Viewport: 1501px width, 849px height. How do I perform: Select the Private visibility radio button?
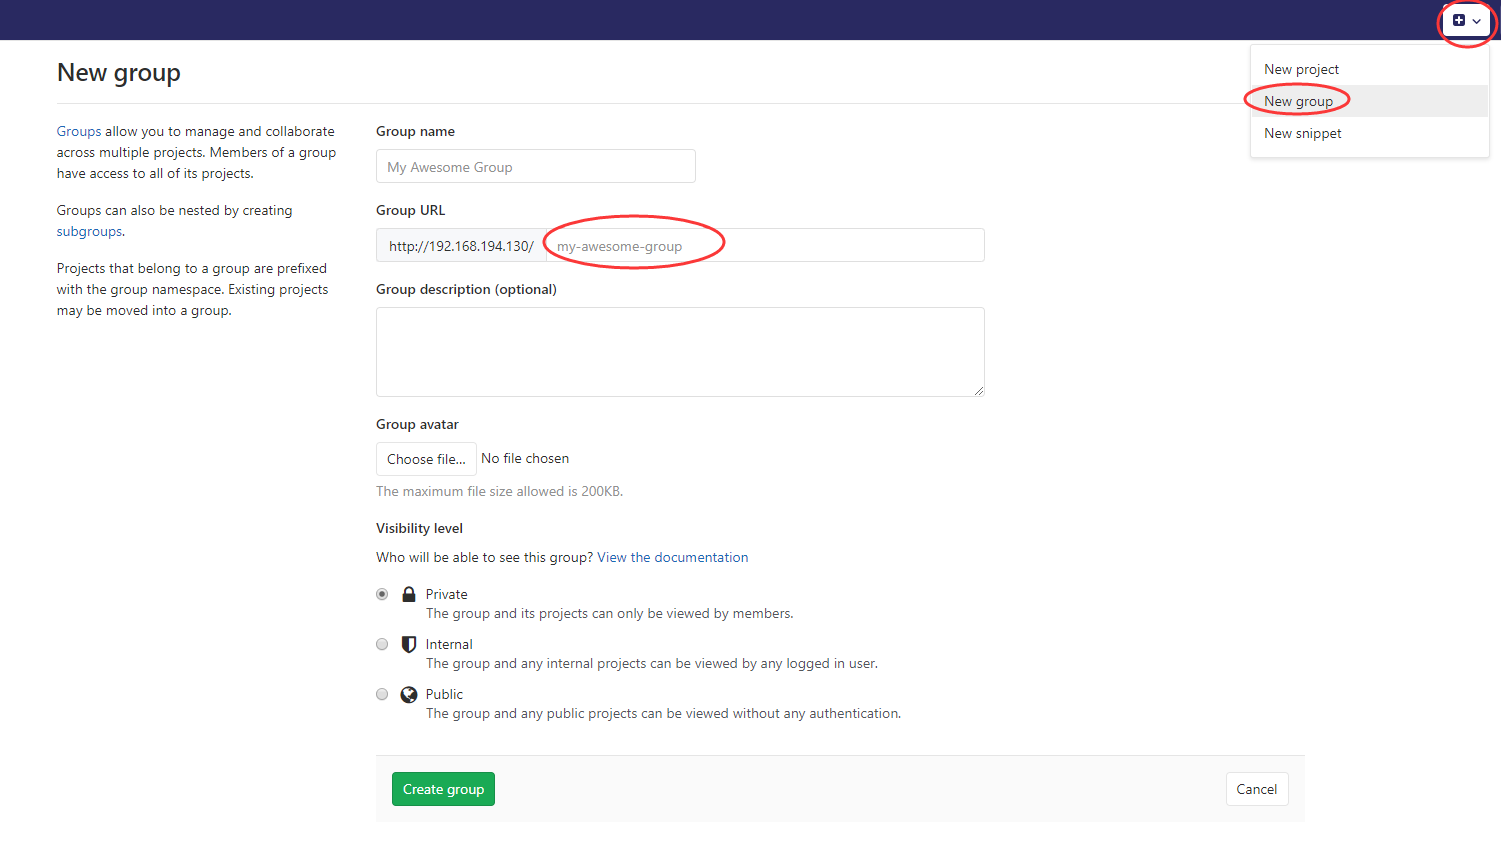(x=382, y=594)
